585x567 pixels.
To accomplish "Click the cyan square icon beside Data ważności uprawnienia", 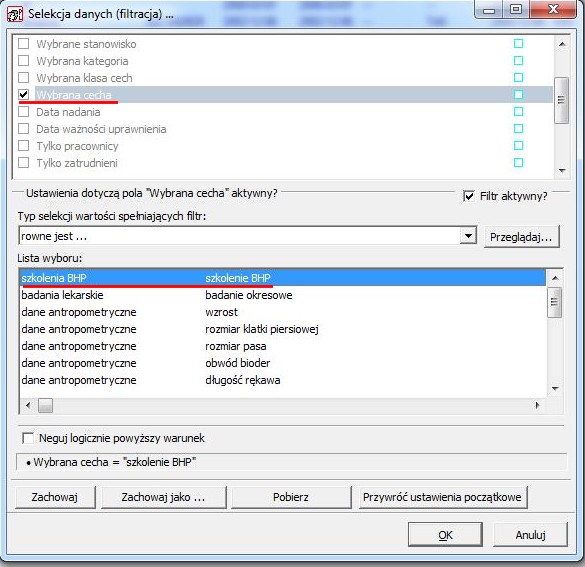I will click(x=518, y=129).
